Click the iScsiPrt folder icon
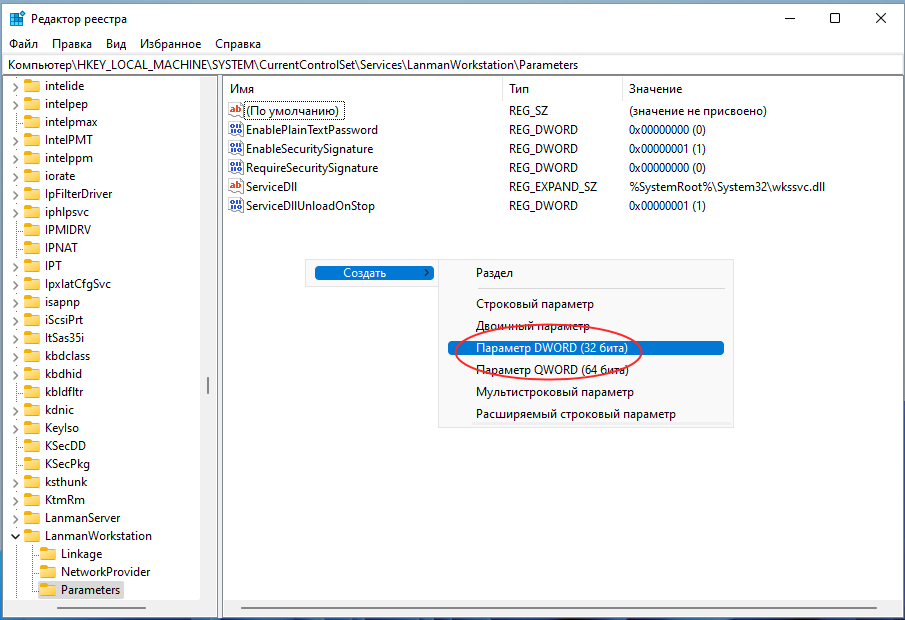 (32, 320)
